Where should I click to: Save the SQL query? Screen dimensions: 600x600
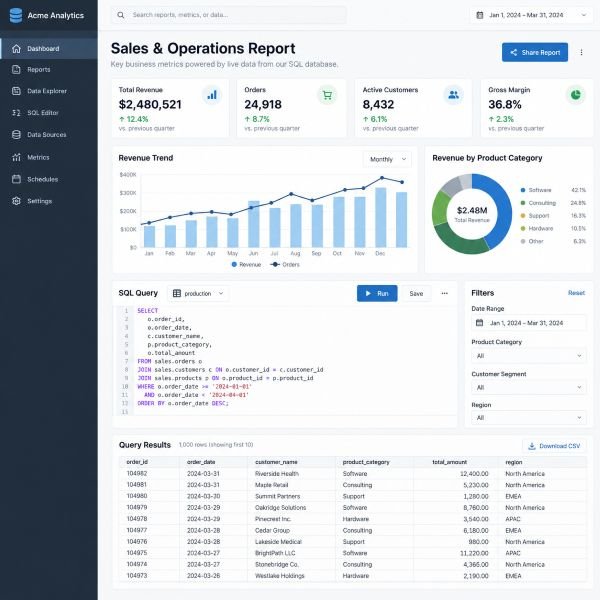(x=416, y=293)
